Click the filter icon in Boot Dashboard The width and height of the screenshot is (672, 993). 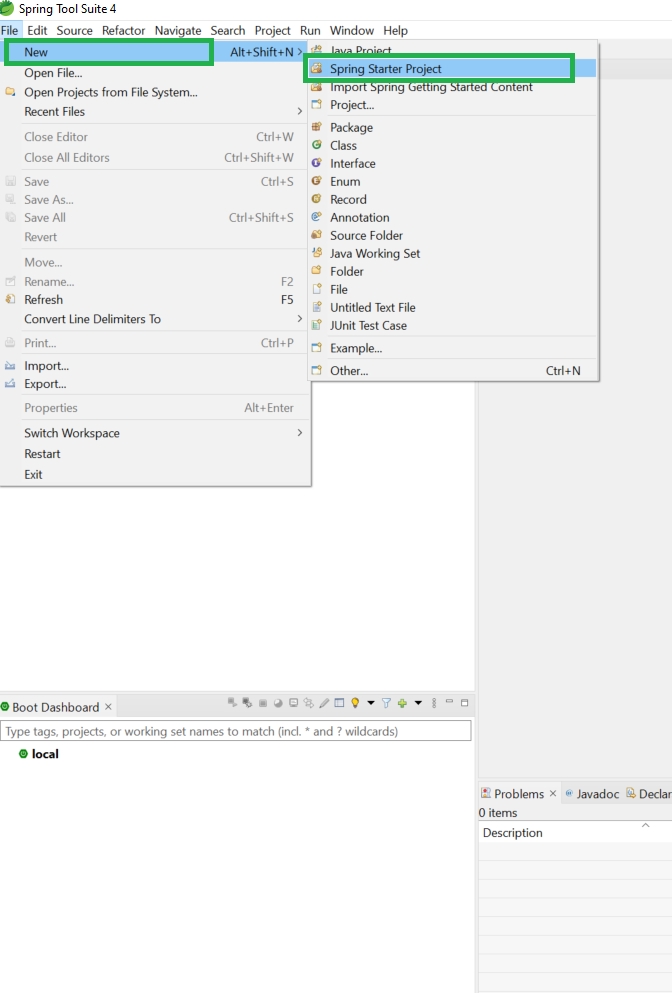click(386, 703)
